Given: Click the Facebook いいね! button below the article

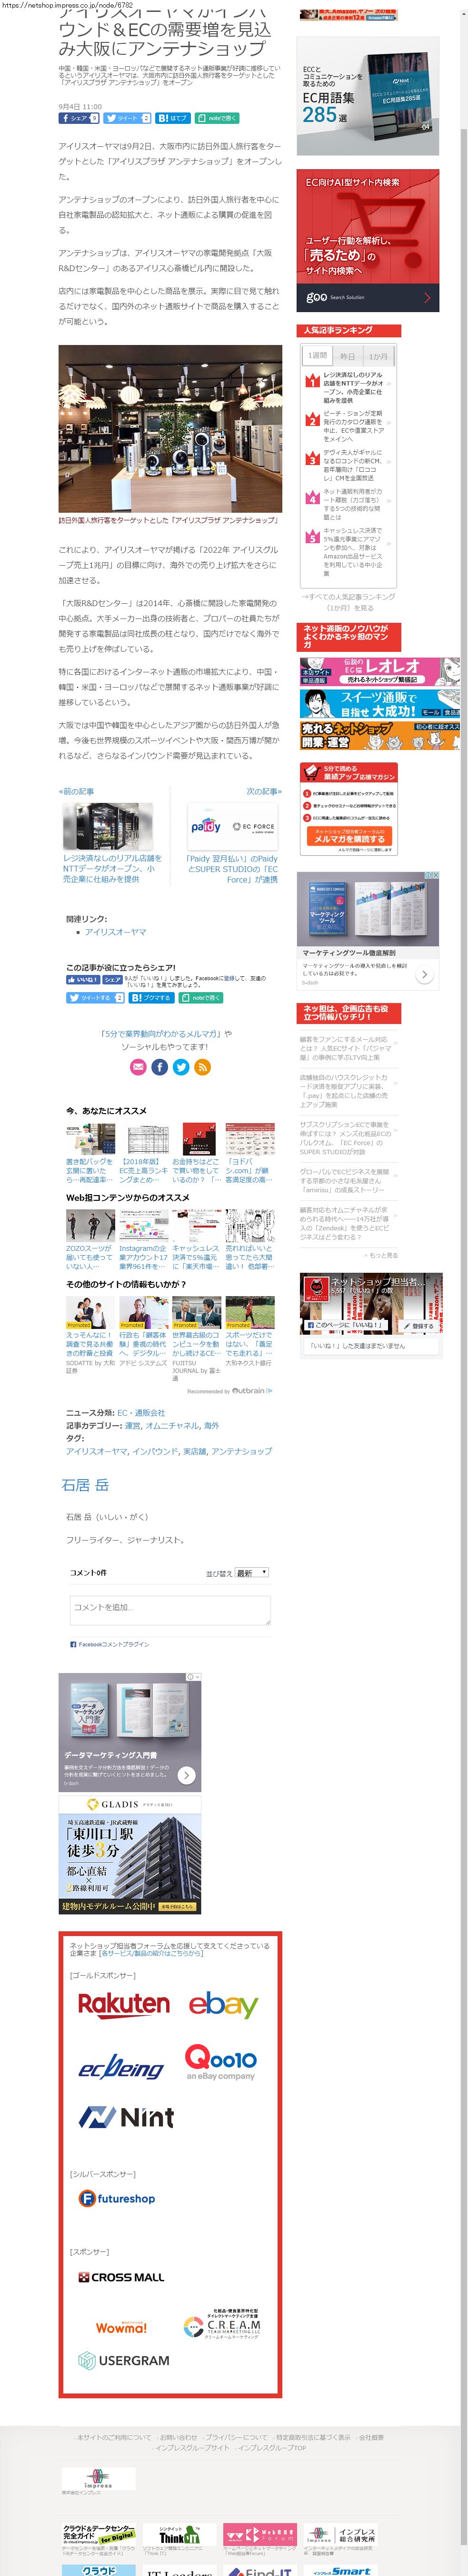Looking at the screenshot, I should coord(82,980).
